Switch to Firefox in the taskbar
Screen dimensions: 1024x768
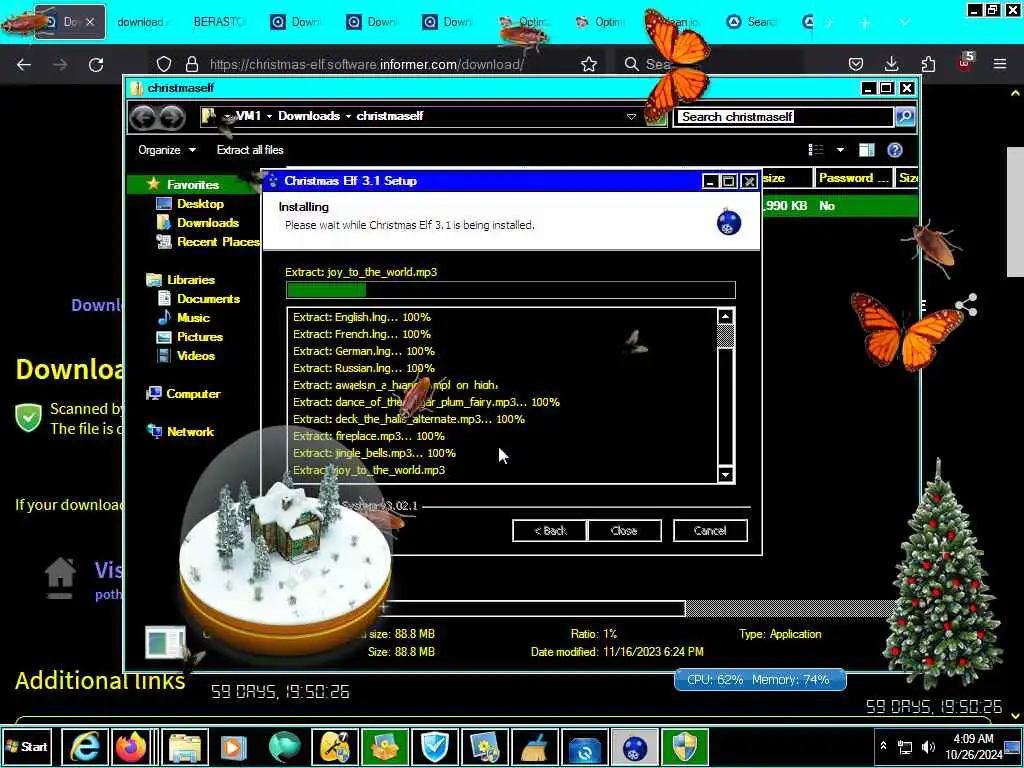131,747
